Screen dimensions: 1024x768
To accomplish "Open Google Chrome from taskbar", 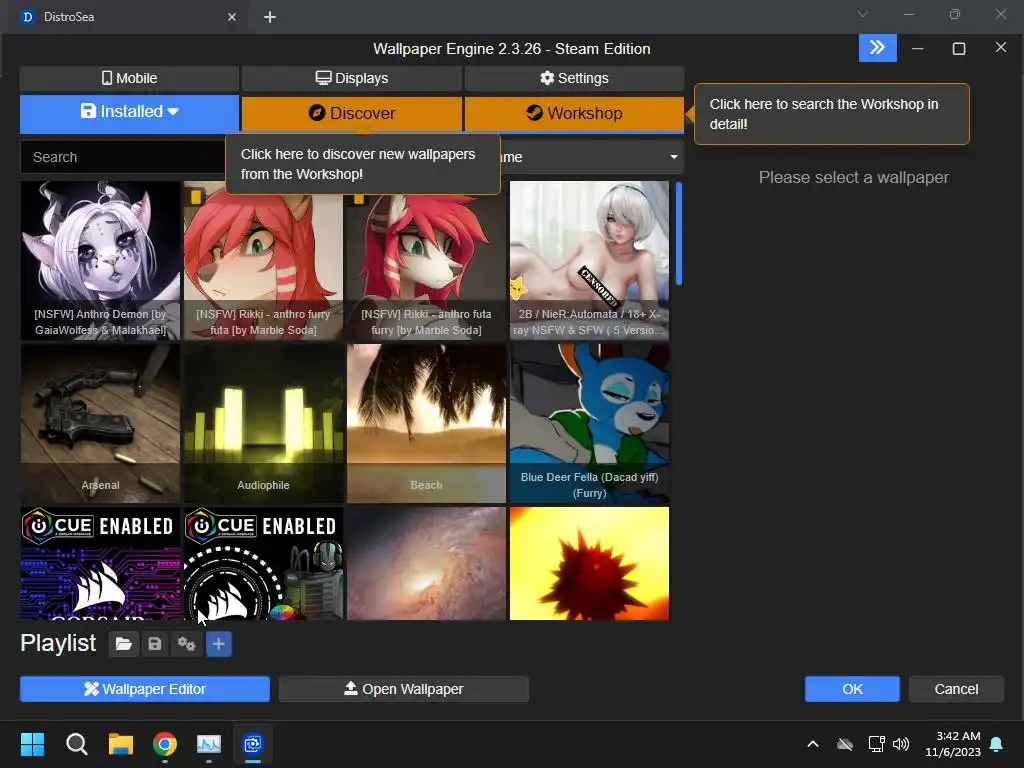I will point(165,744).
